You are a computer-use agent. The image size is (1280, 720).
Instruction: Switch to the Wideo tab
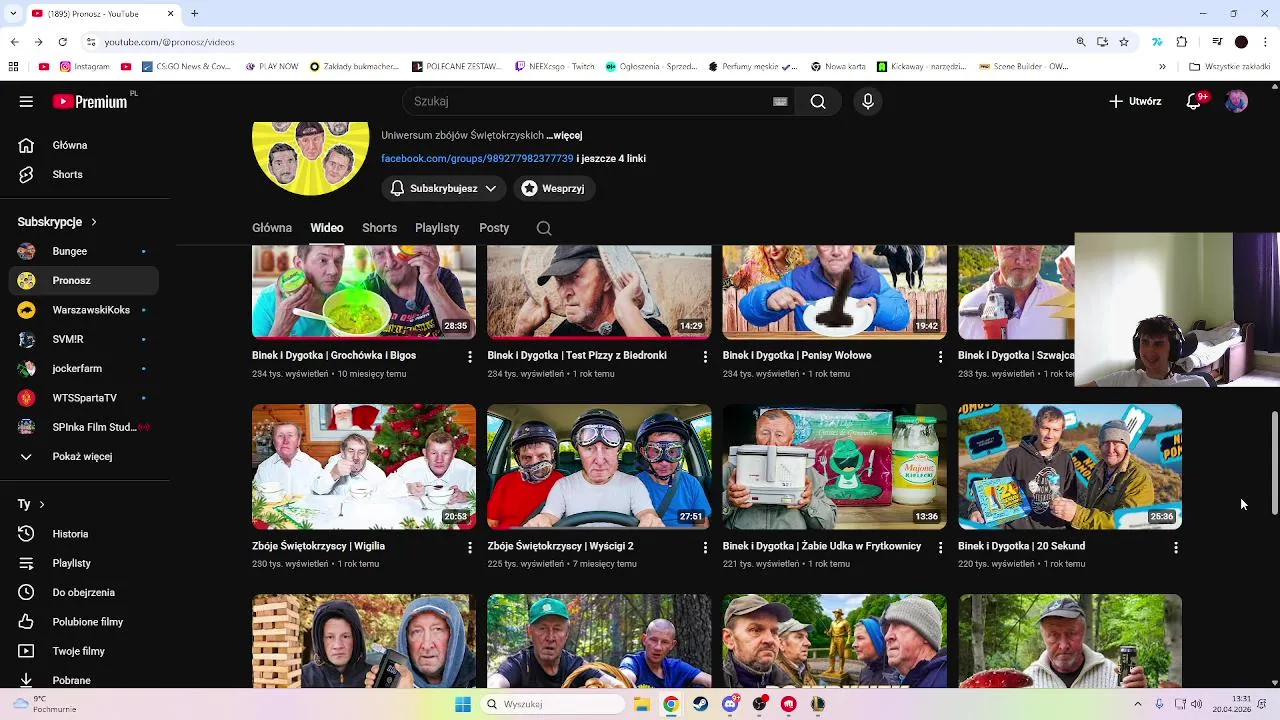coord(327,228)
